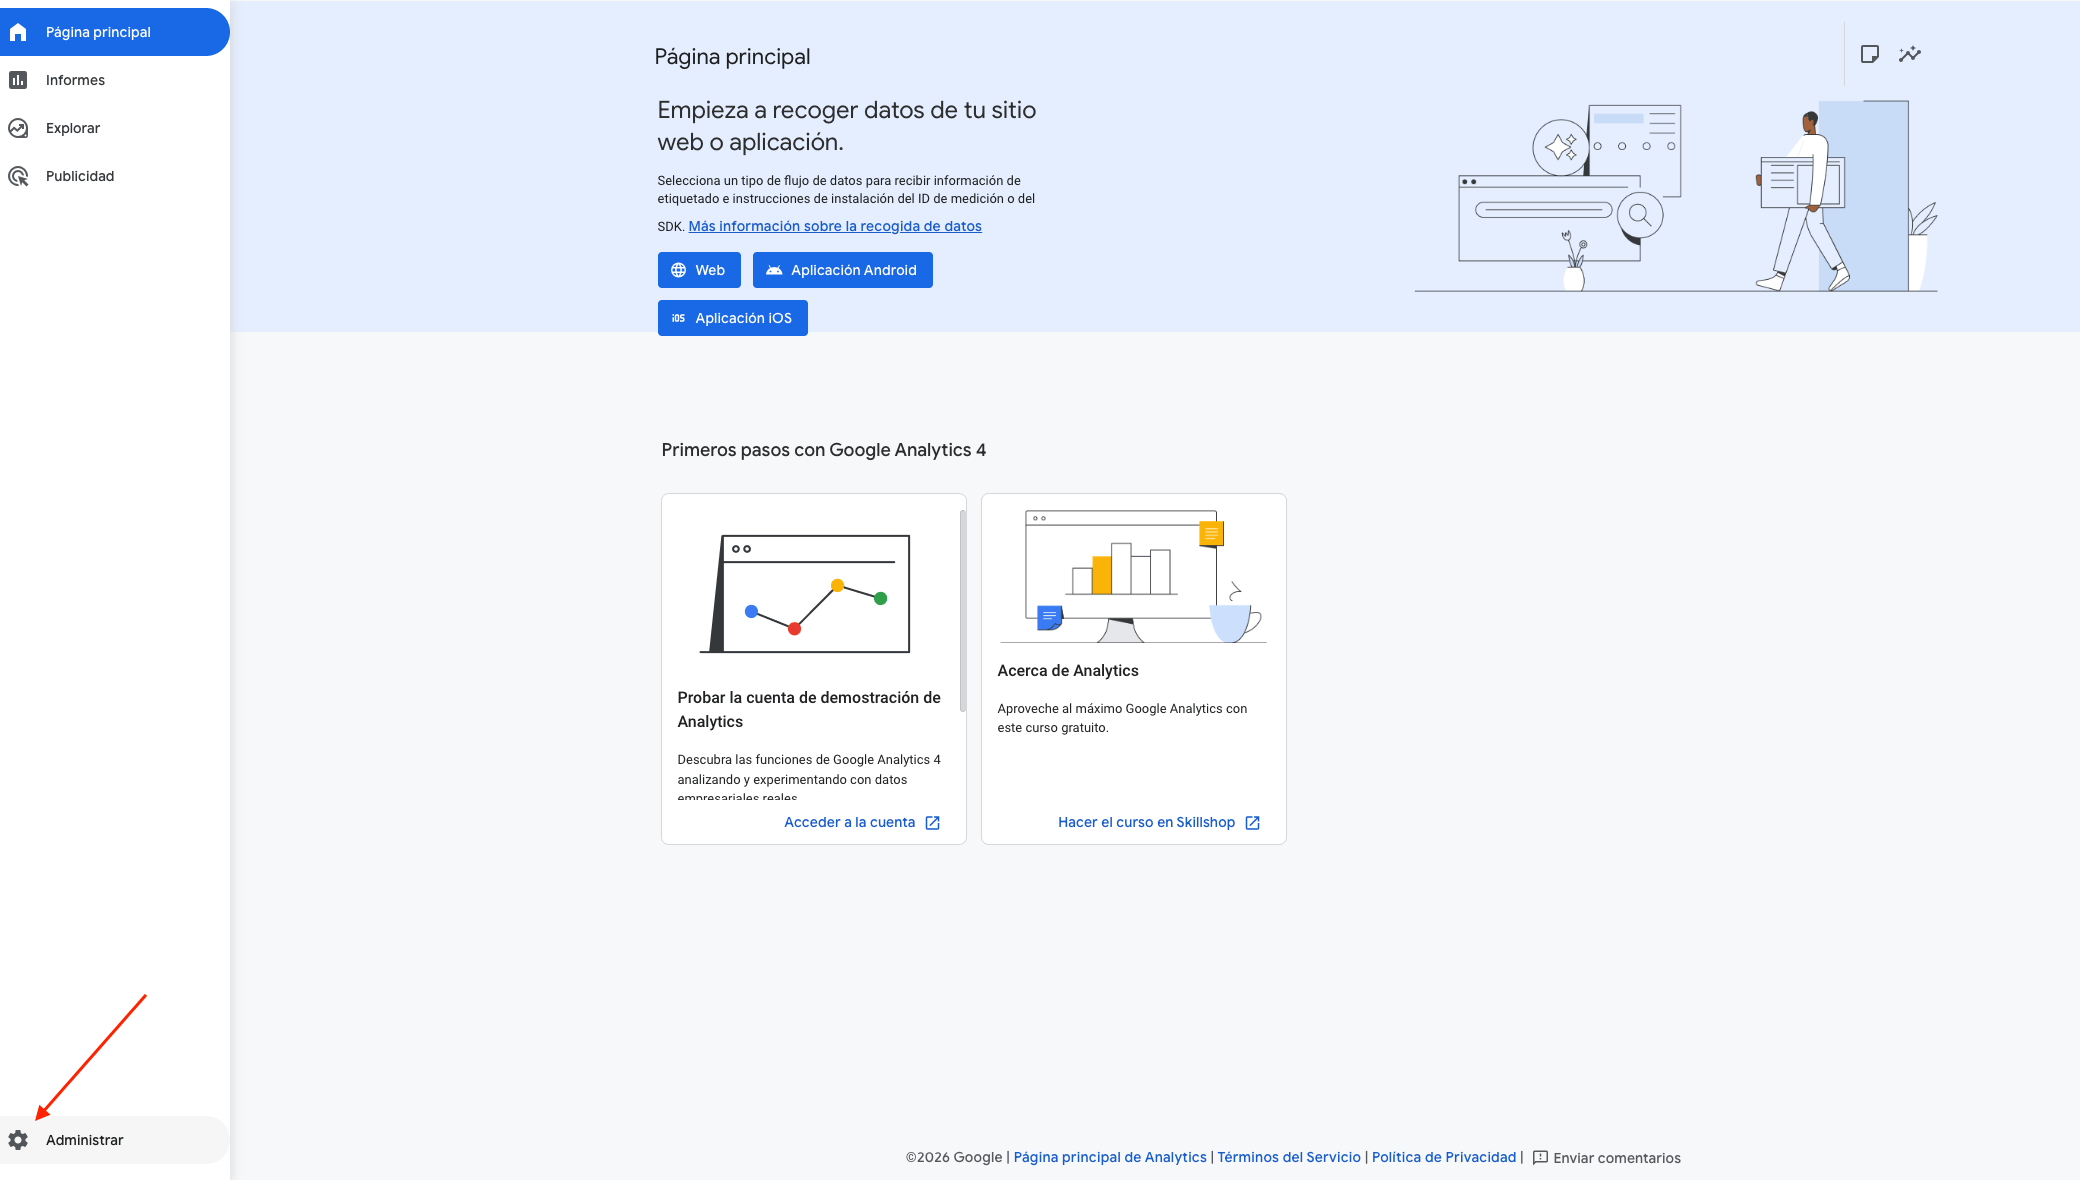This screenshot has width=2080, height=1180.
Task: Select the Aplicación iOS button
Action: click(x=733, y=318)
